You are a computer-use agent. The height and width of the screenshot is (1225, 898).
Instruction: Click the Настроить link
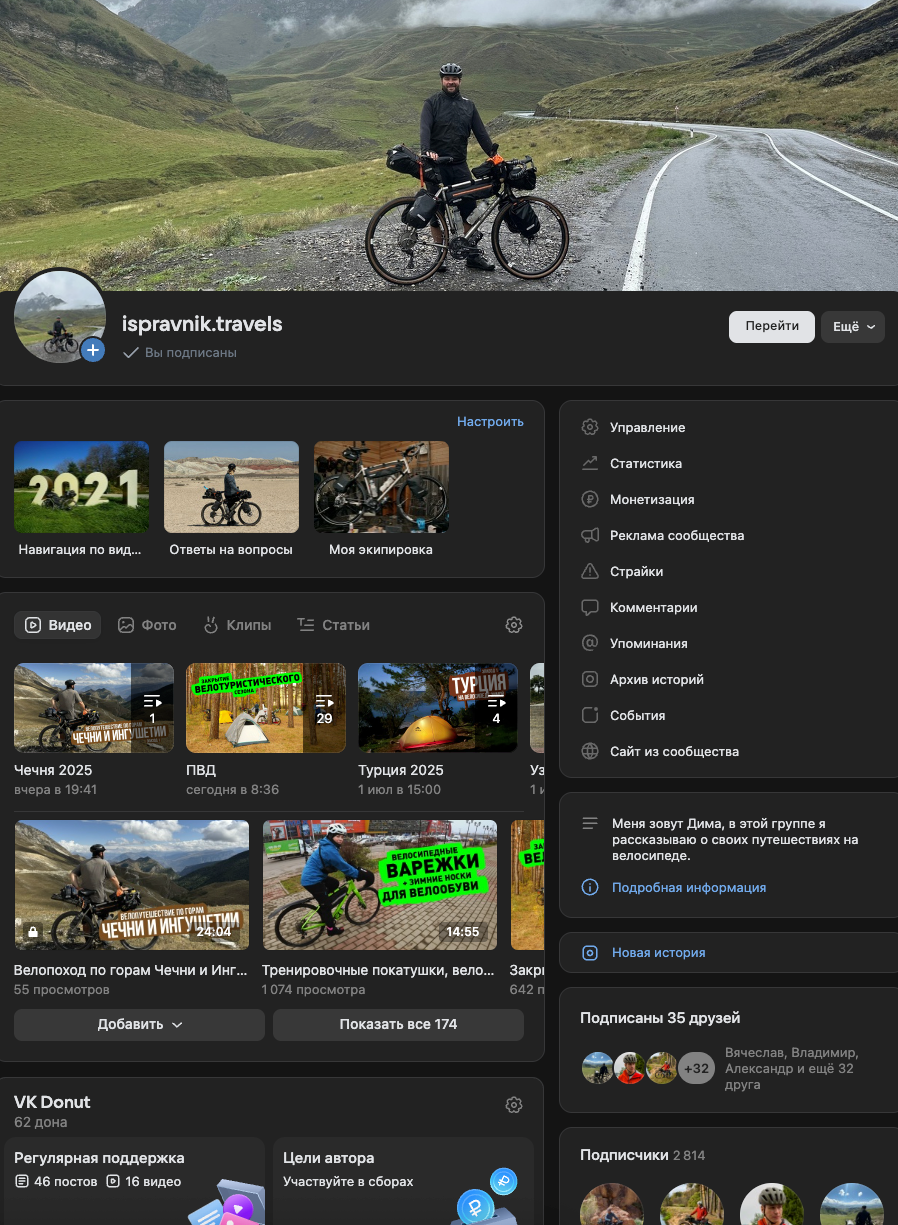coord(490,422)
